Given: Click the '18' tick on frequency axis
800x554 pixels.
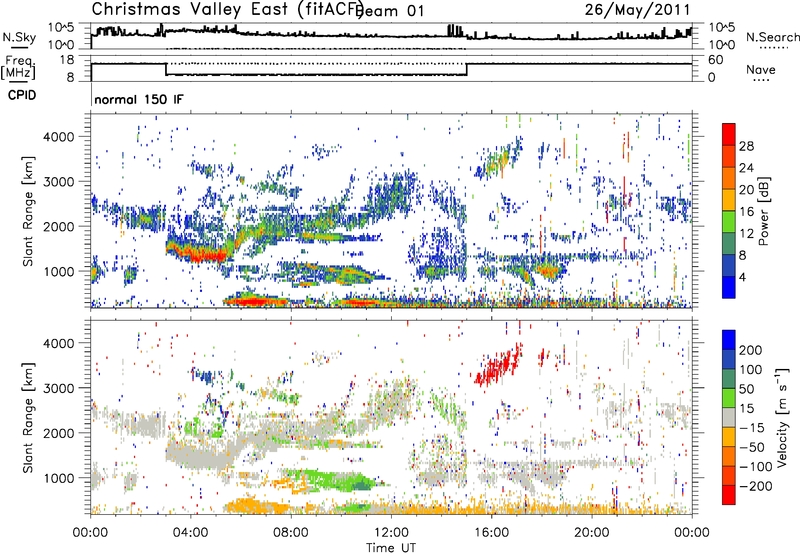Looking at the screenshot, I should (67, 60).
